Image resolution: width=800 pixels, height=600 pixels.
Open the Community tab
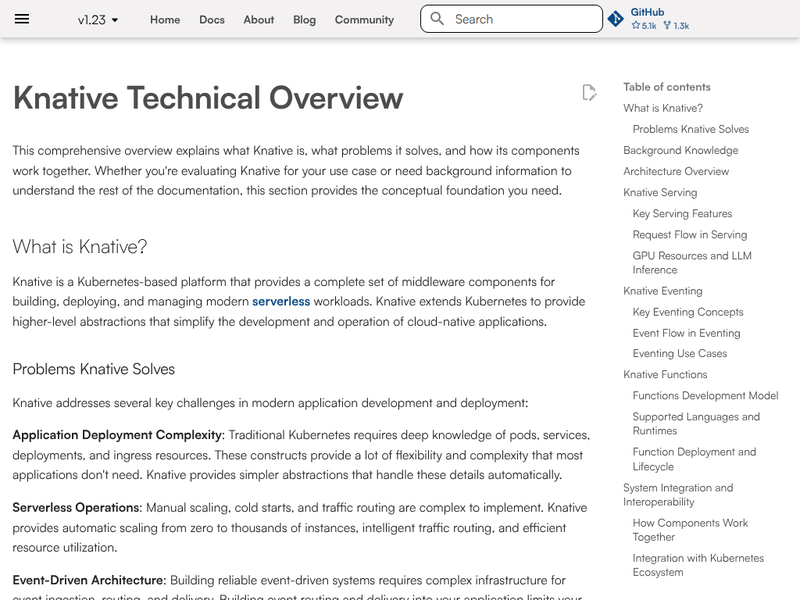coord(364,20)
